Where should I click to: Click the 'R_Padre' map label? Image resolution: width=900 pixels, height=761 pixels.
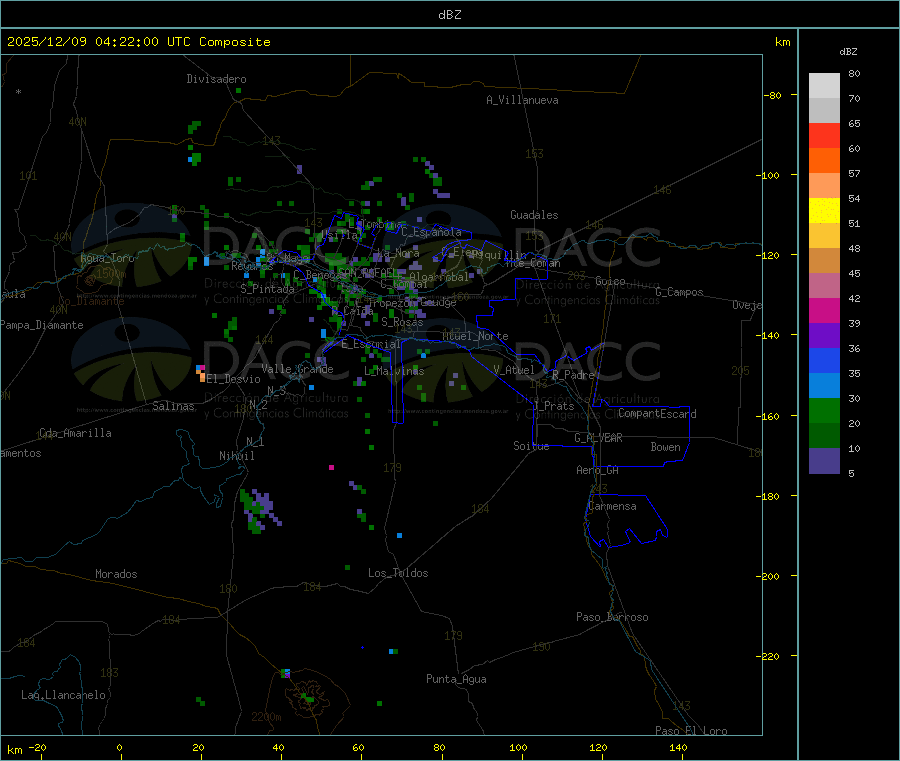pyautogui.click(x=573, y=375)
